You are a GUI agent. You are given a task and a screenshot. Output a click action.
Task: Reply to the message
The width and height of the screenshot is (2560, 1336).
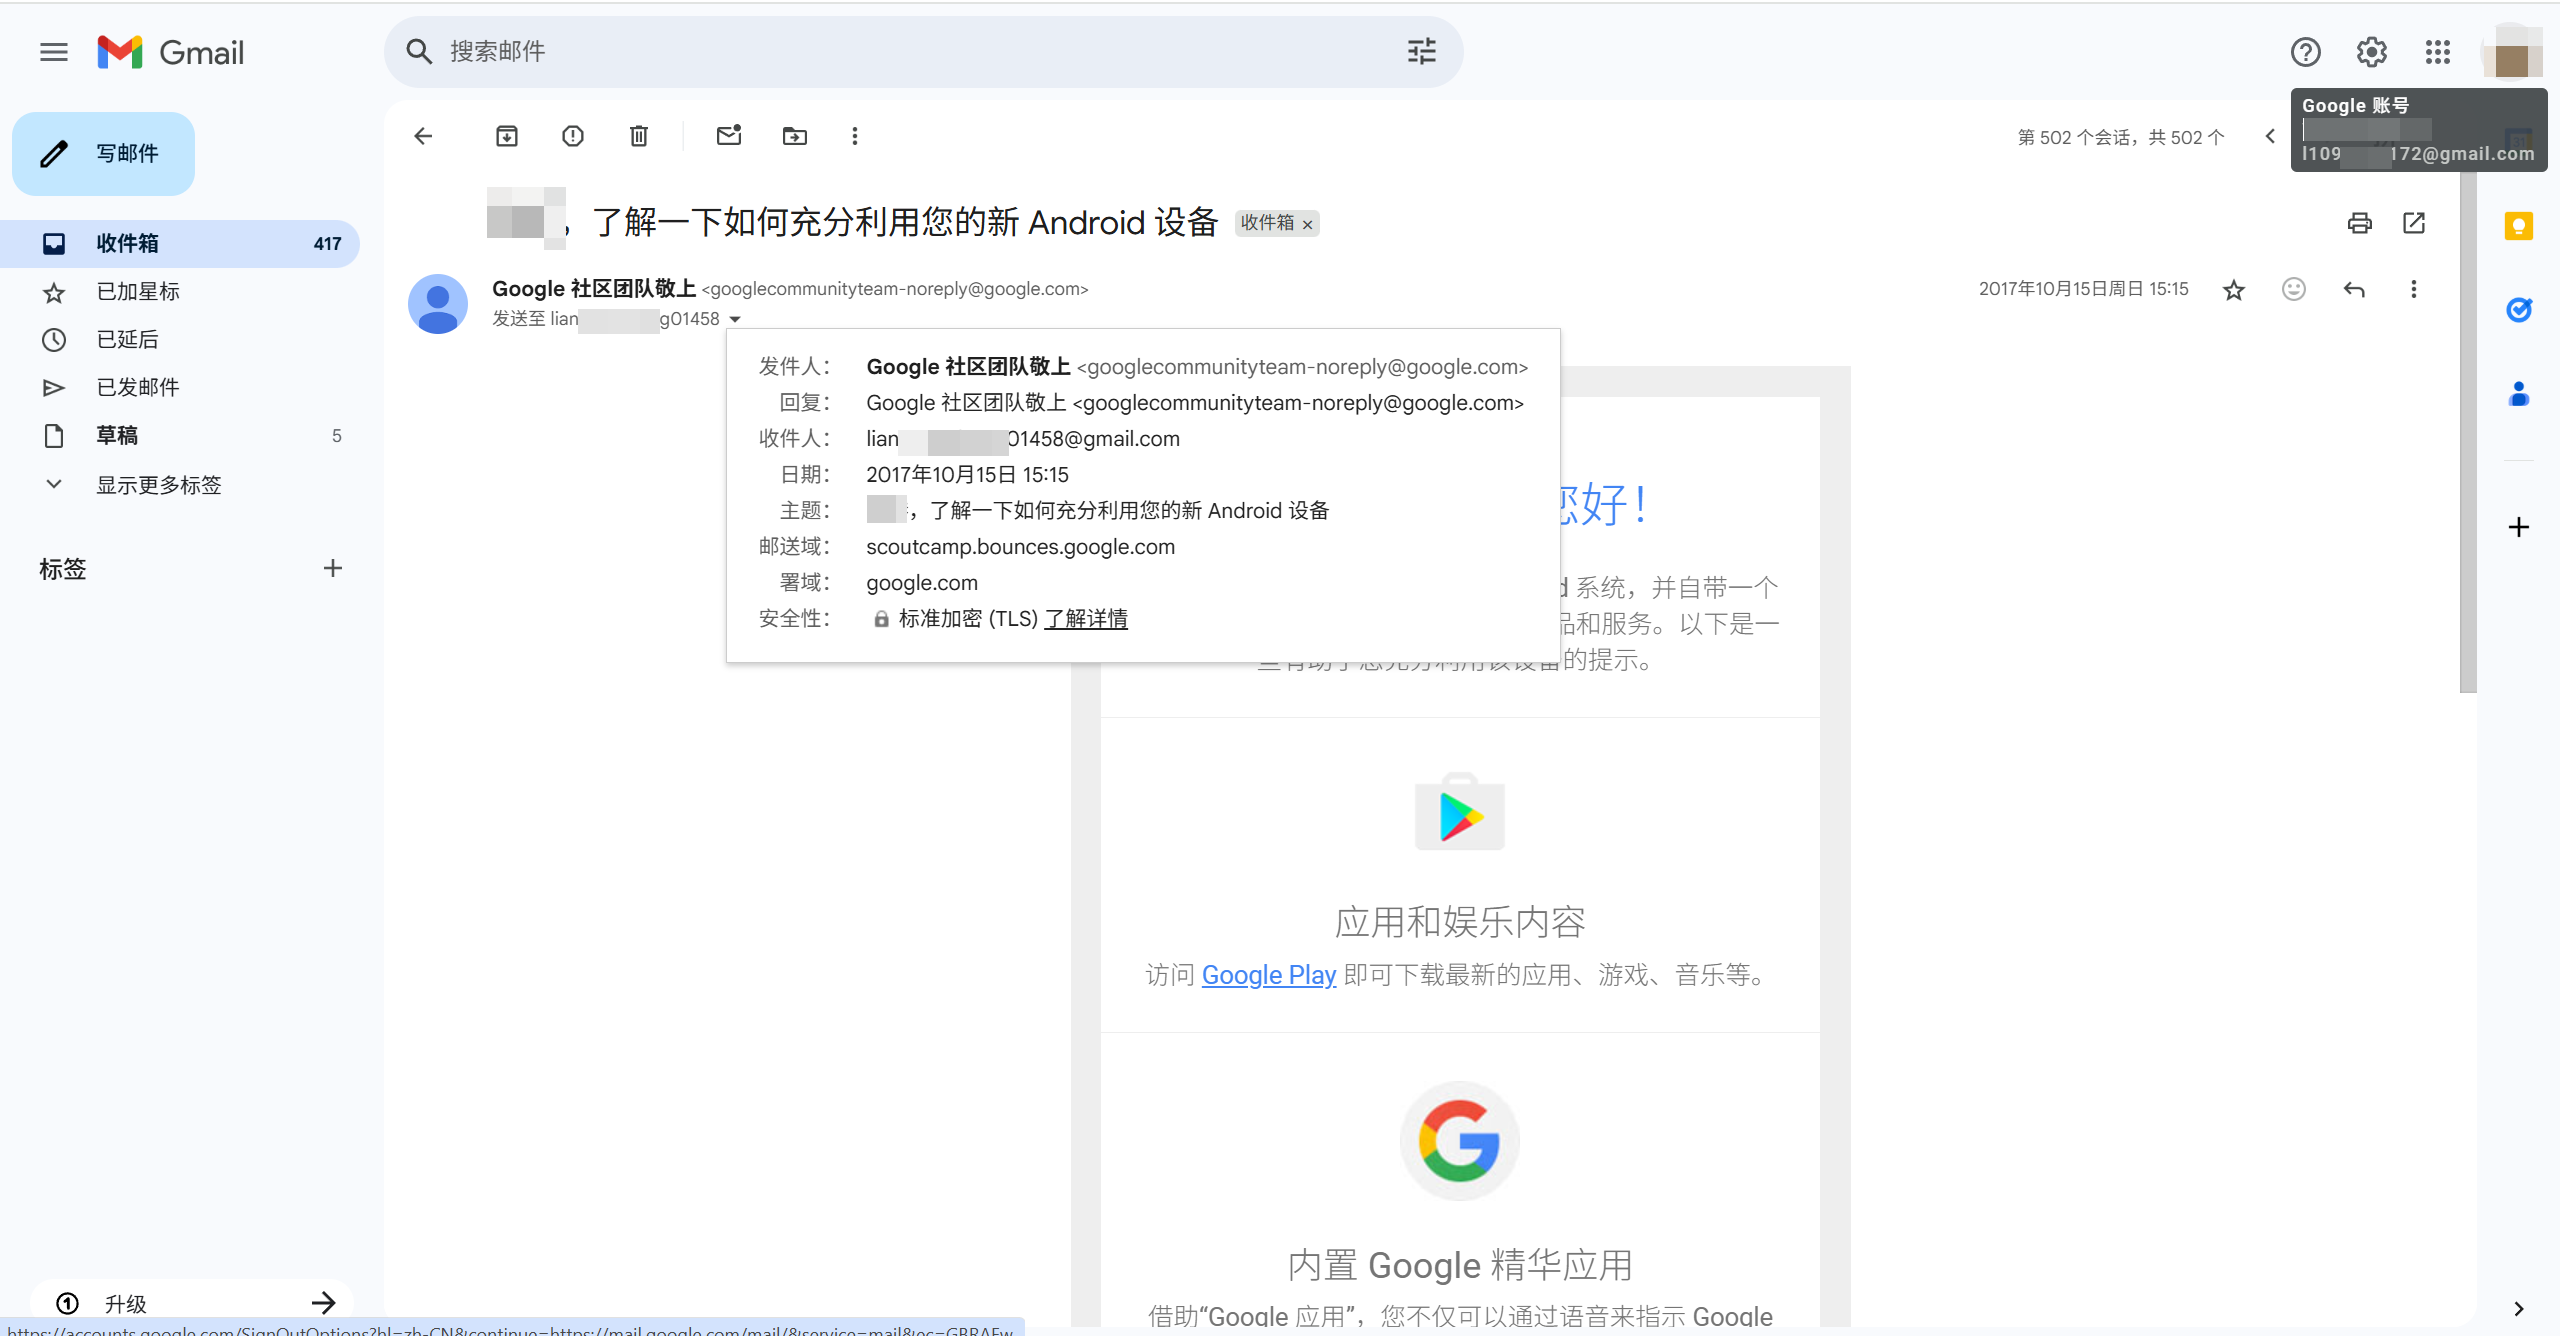coord(2354,289)
